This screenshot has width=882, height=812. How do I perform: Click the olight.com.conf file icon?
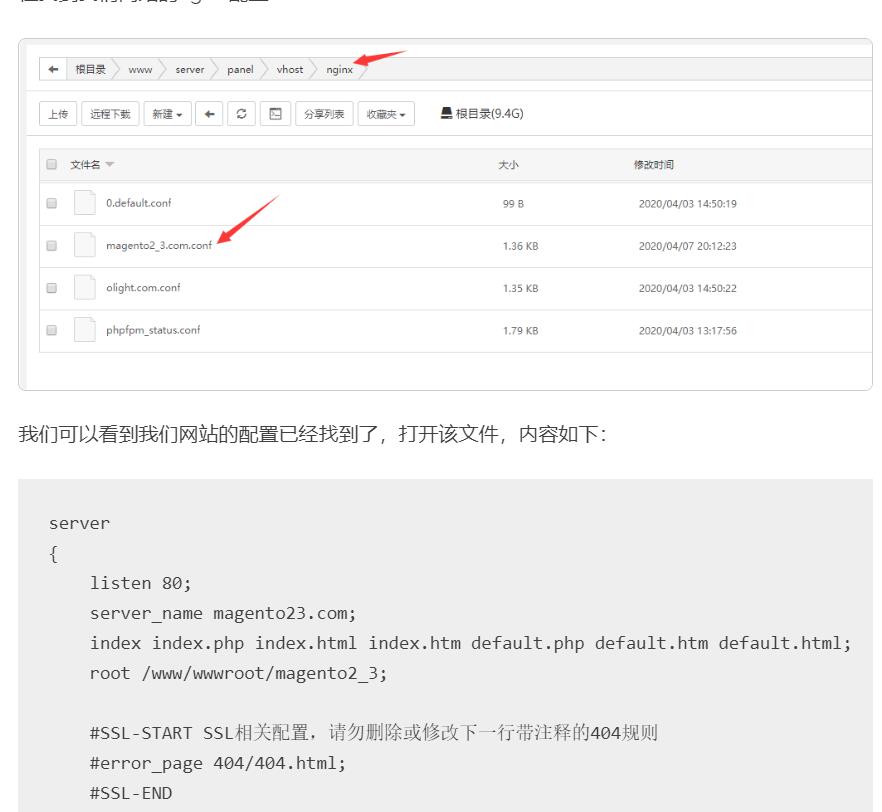point(85,288)
